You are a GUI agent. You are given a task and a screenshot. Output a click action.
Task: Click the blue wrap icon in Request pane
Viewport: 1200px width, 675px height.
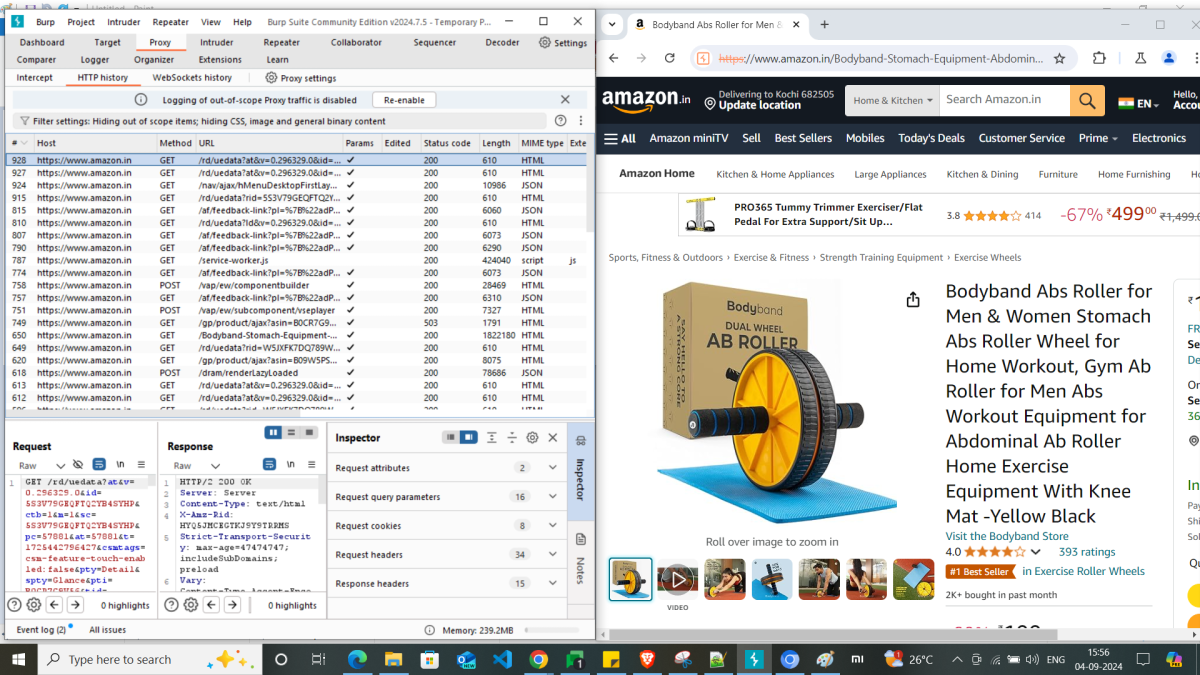[x=99, y=465]
